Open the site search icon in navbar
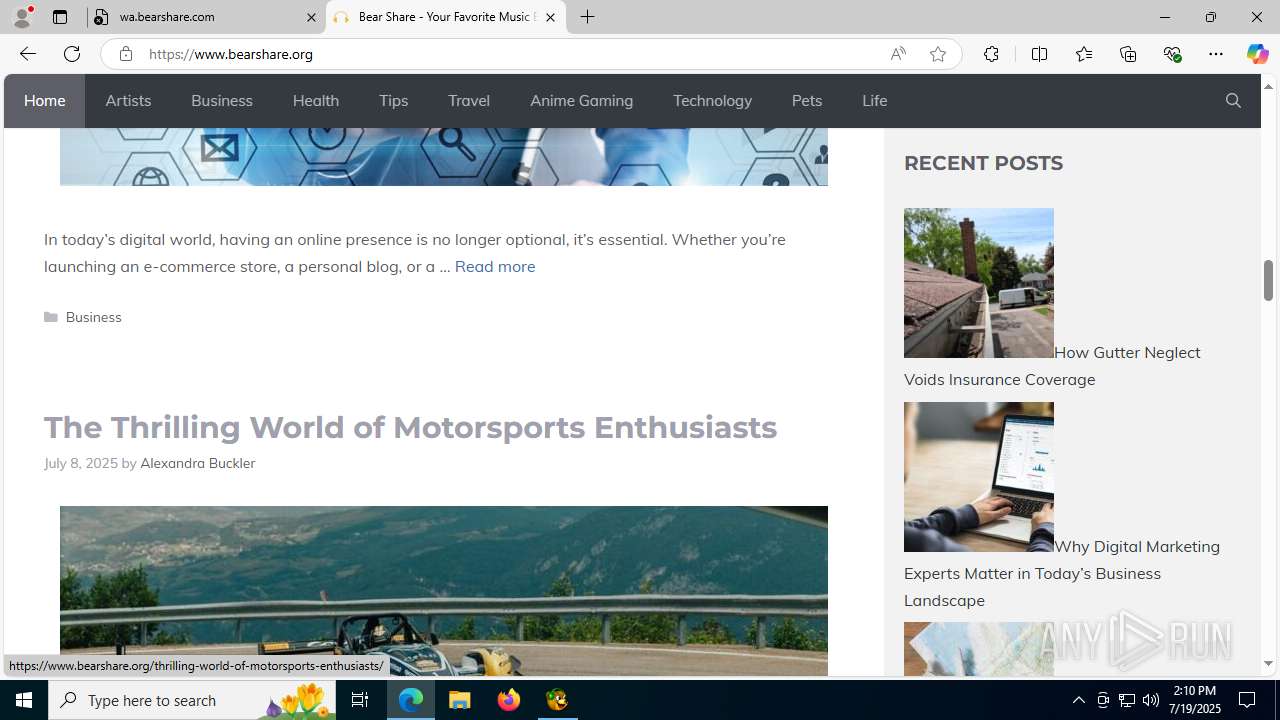1280x720 pixels. (1233, 101)
